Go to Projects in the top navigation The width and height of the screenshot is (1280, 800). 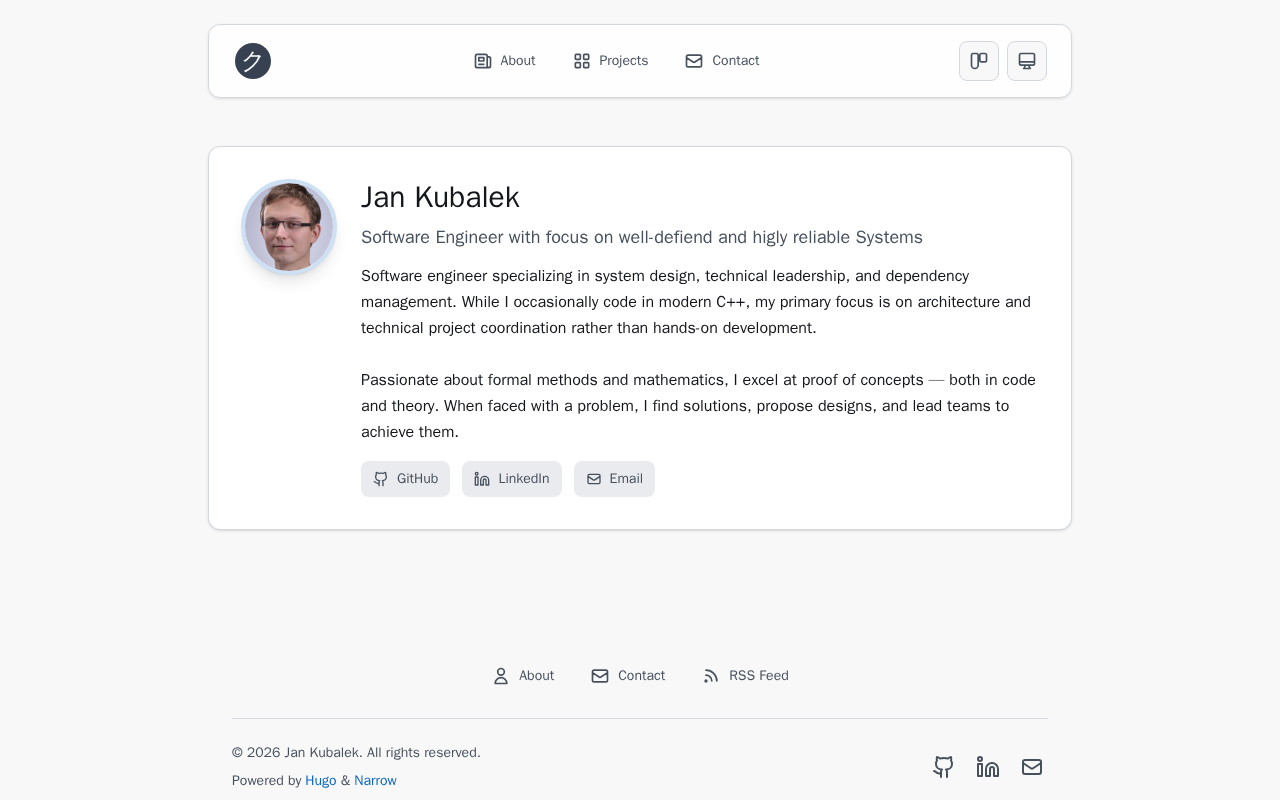click(611, 61)
